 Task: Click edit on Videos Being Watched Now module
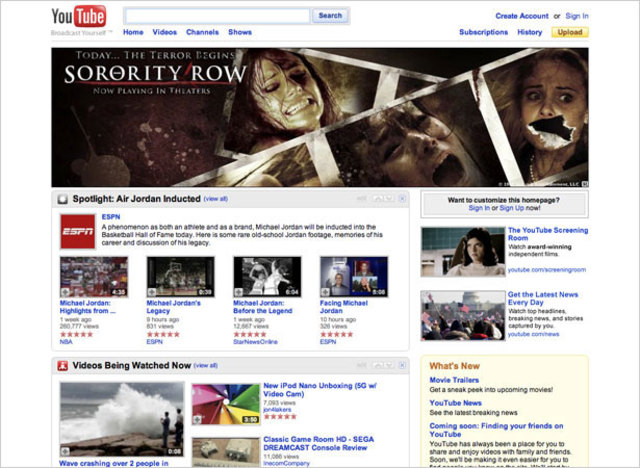[361, 365]
